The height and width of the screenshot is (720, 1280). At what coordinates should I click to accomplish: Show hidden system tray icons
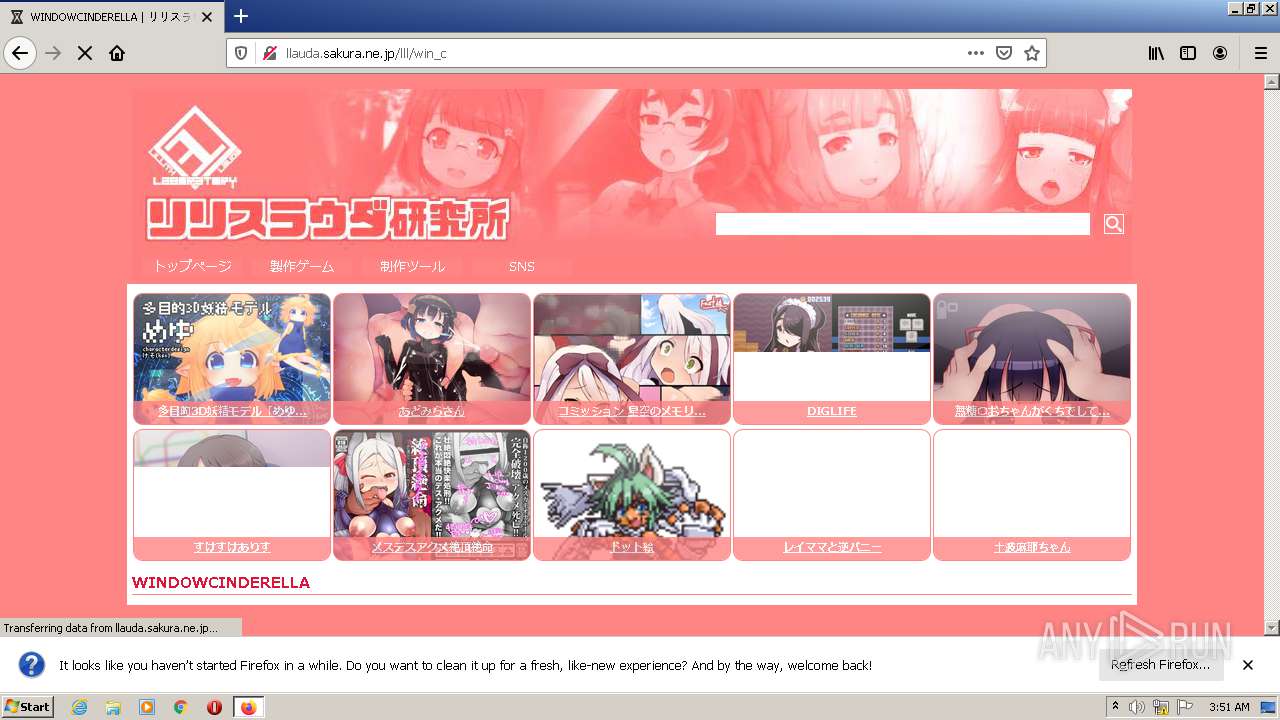click(x=1115, y=707)
